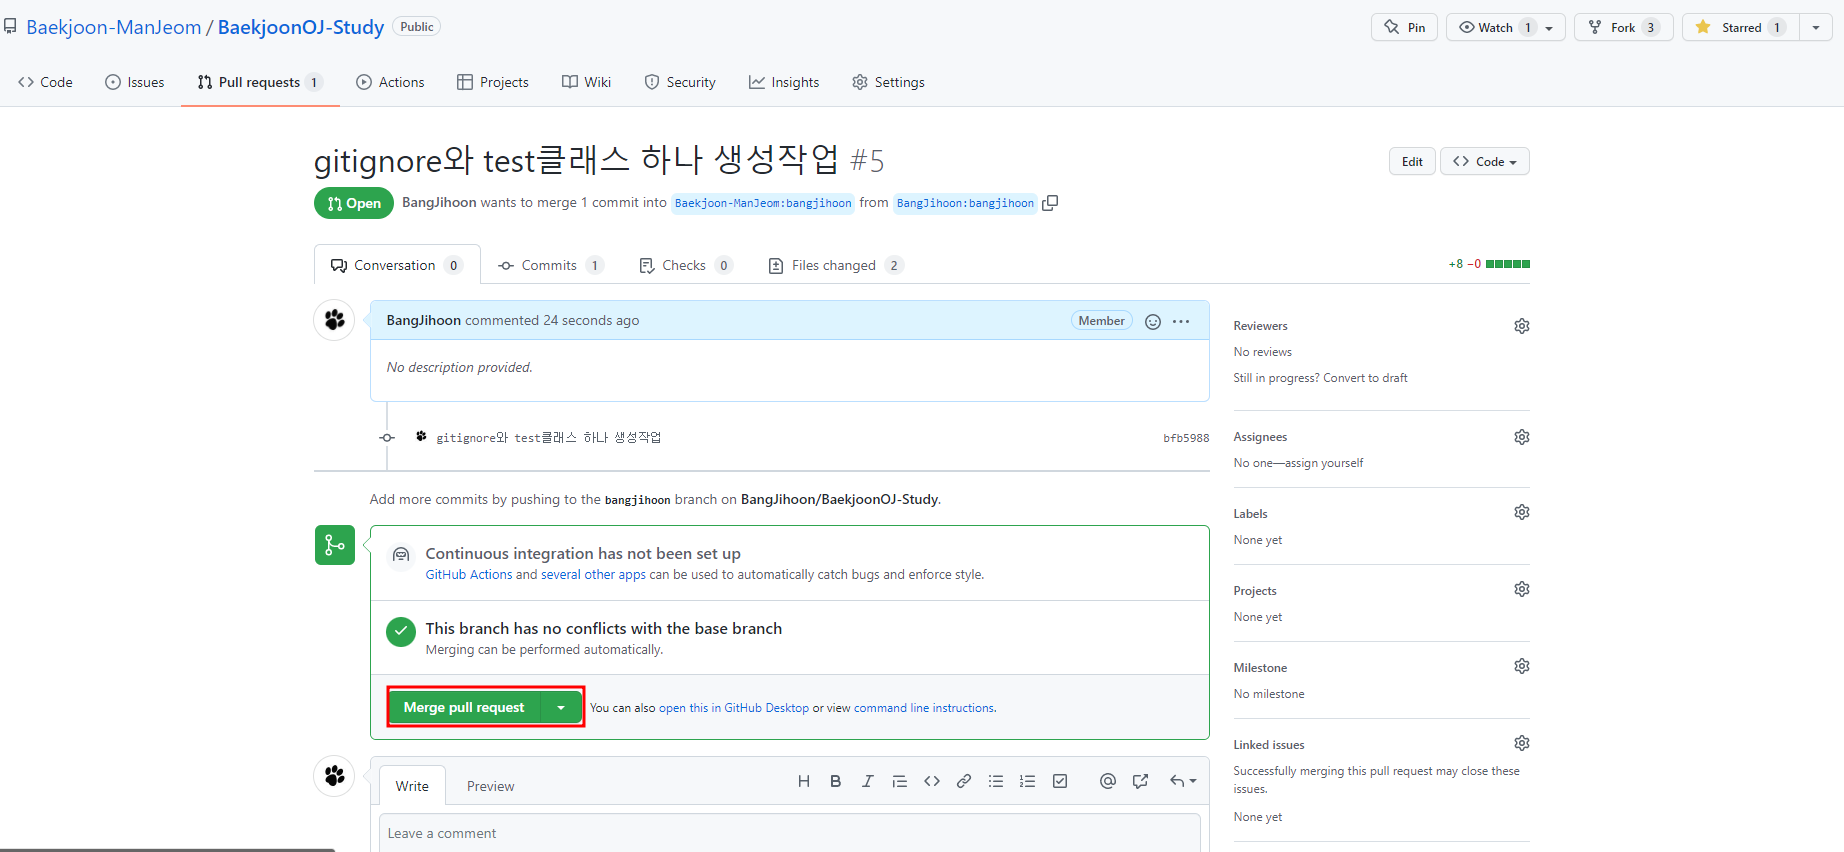View command line instructions link

(924, 708)
